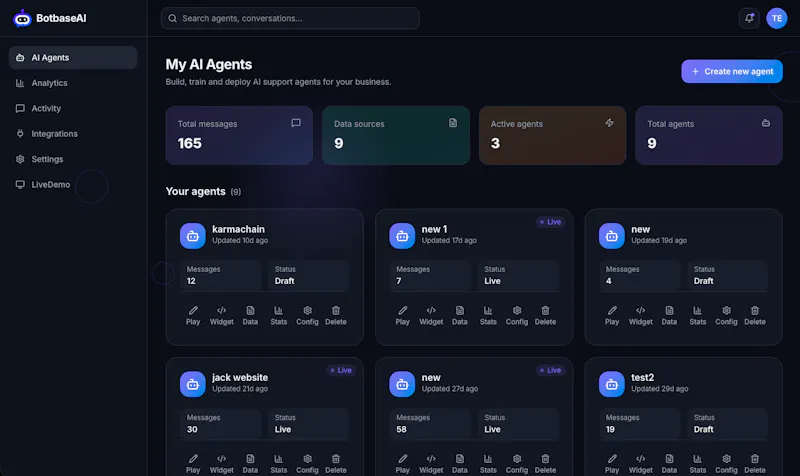Delete the agent updated 27d ago
The height and width of the screenshot is (476, 800).
click(x=545, y=464)
